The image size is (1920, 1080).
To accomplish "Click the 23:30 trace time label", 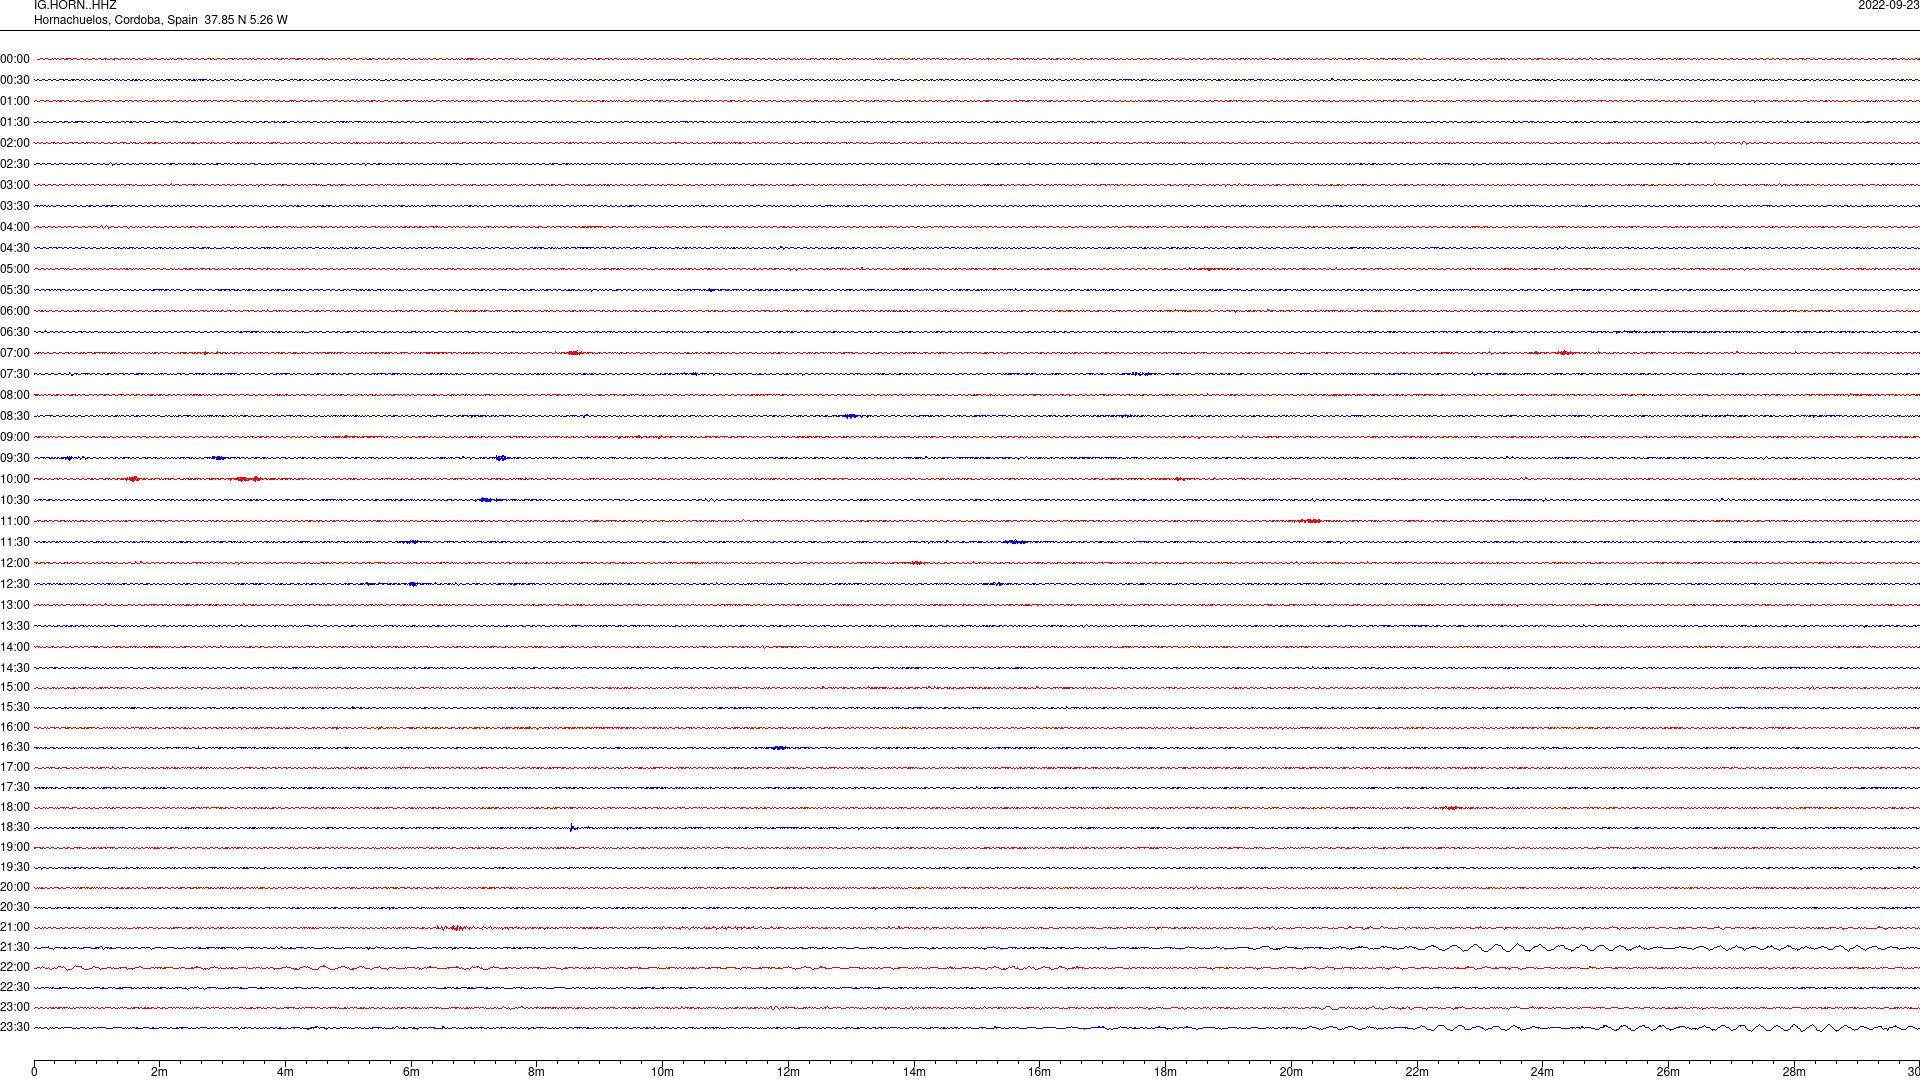I will pyautogui.click(x=15, y=1027).
